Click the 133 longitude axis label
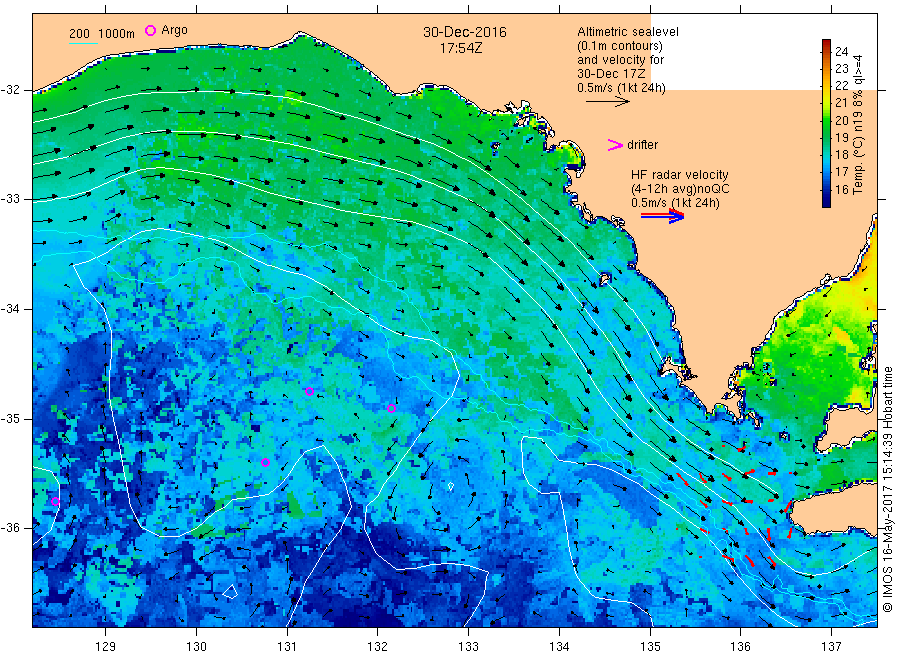 [468, 647]
